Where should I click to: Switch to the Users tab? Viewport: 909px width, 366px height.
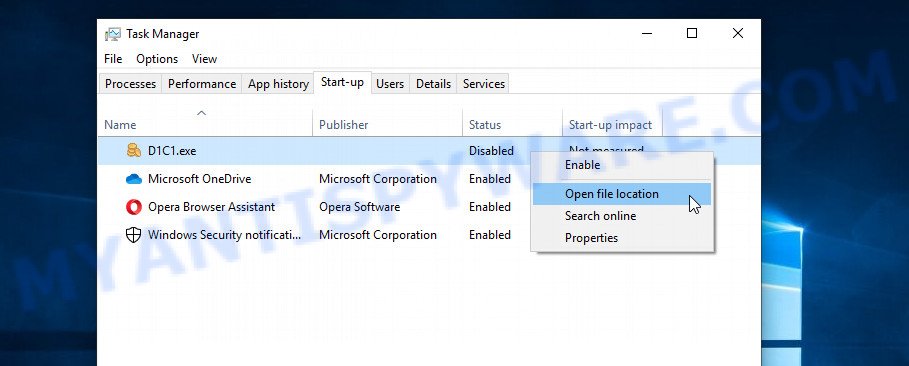point(390,84)
